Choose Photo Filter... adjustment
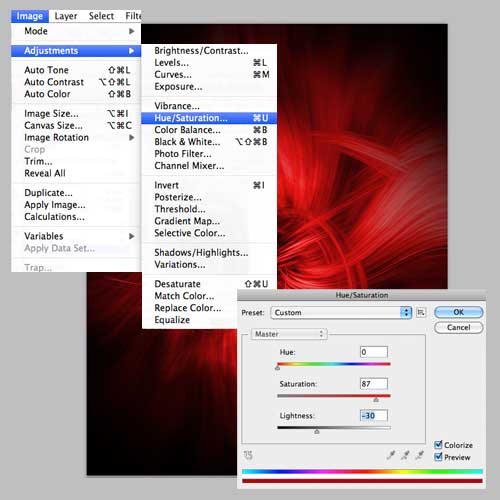This screenshot has height=500, width=500. (209, 154)
